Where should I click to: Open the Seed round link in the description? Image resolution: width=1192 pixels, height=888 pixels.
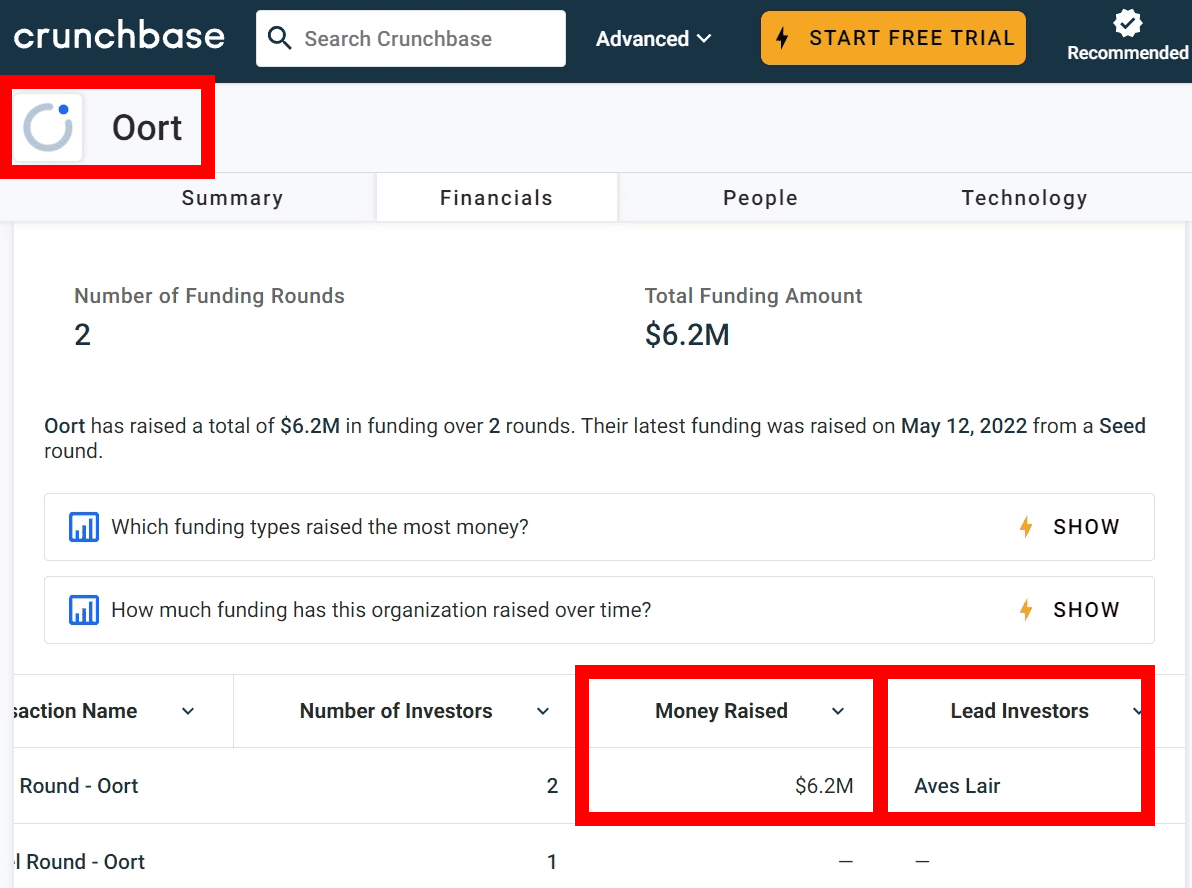click(x=1122, y=426)
